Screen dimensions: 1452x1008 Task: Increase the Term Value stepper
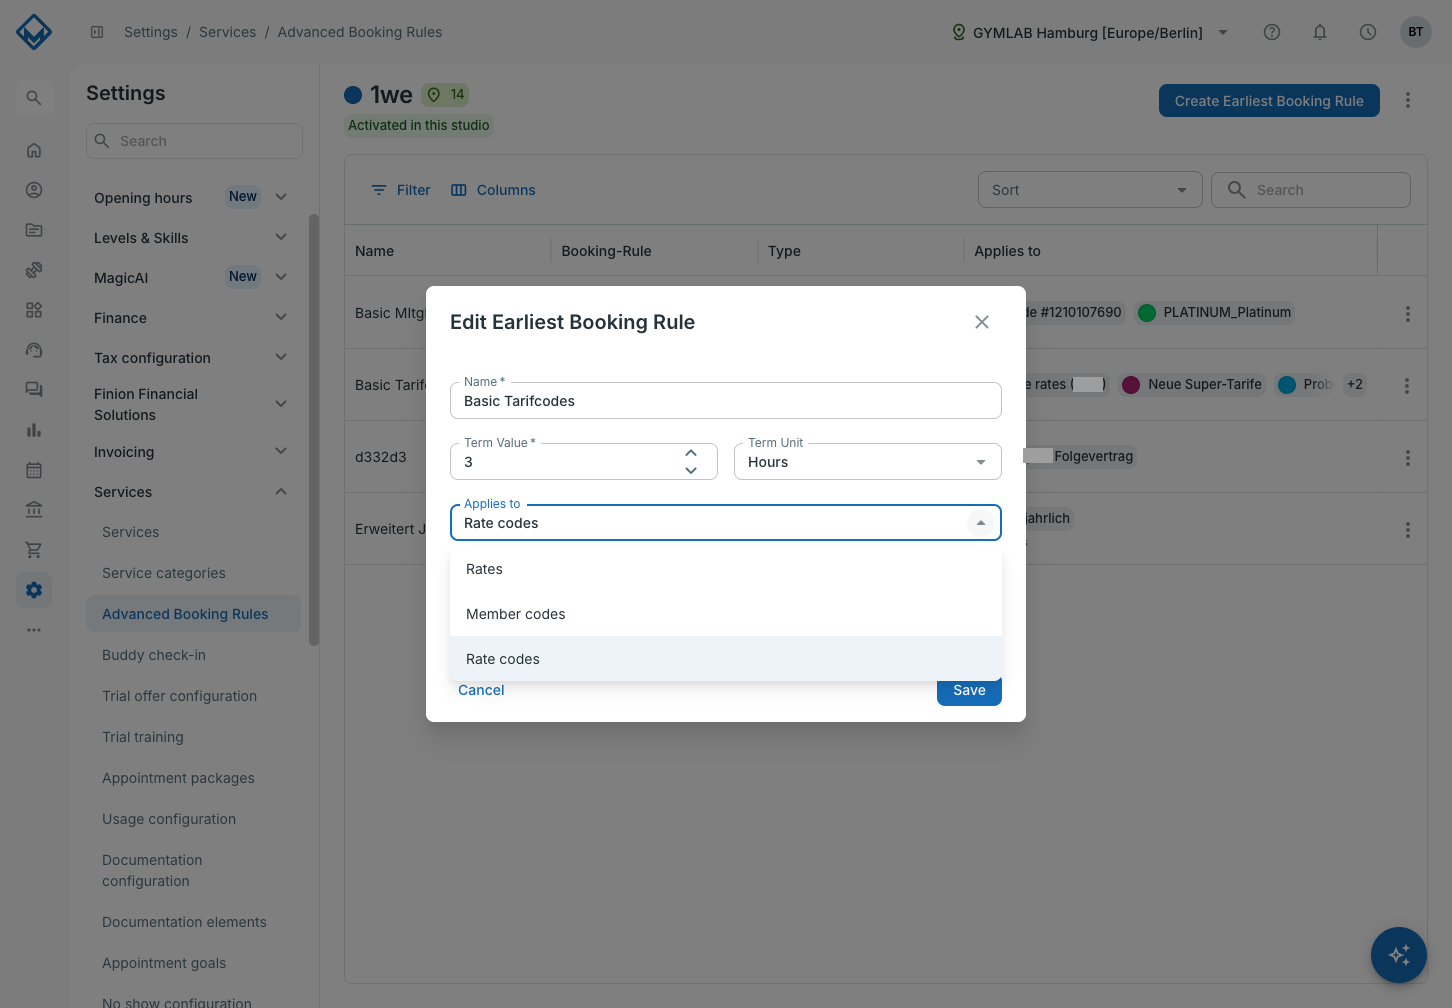click(x=691, y=453)
